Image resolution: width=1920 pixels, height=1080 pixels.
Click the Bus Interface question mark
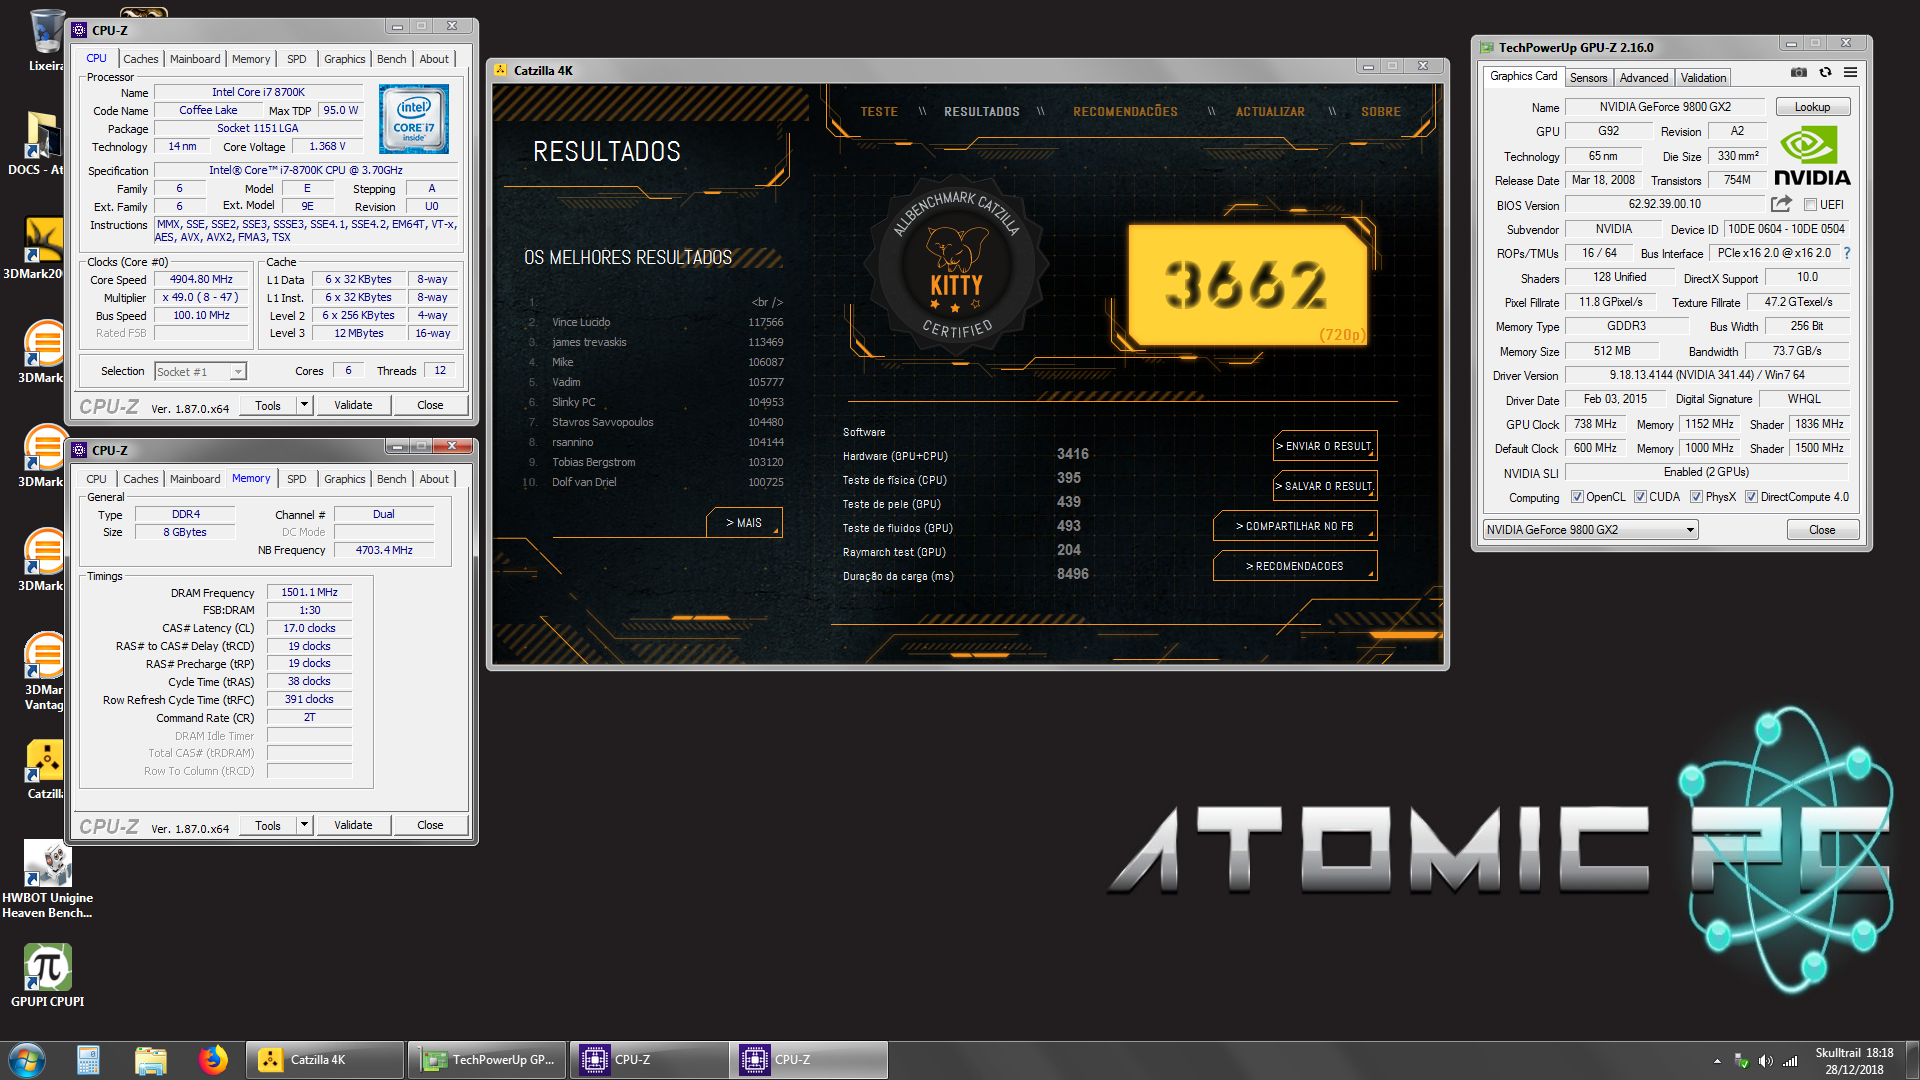[1847, 253]
